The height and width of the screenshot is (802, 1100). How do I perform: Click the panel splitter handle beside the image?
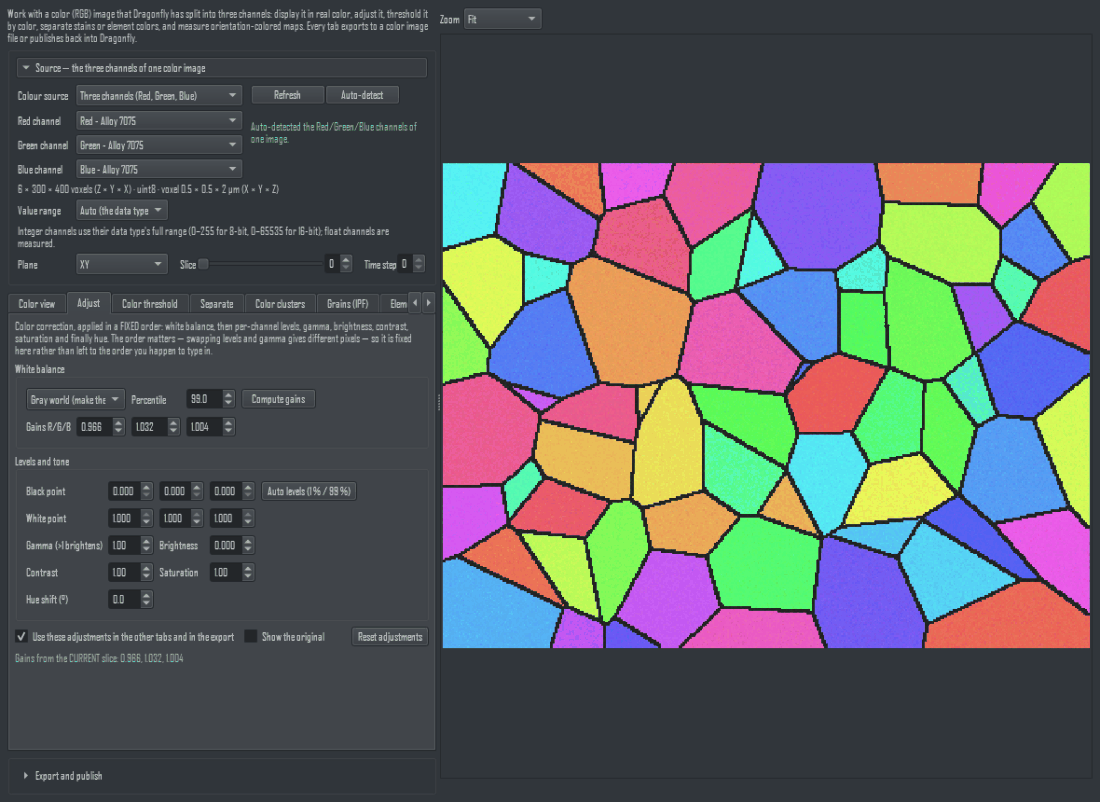pyautogui.click(x=438, y=402)
